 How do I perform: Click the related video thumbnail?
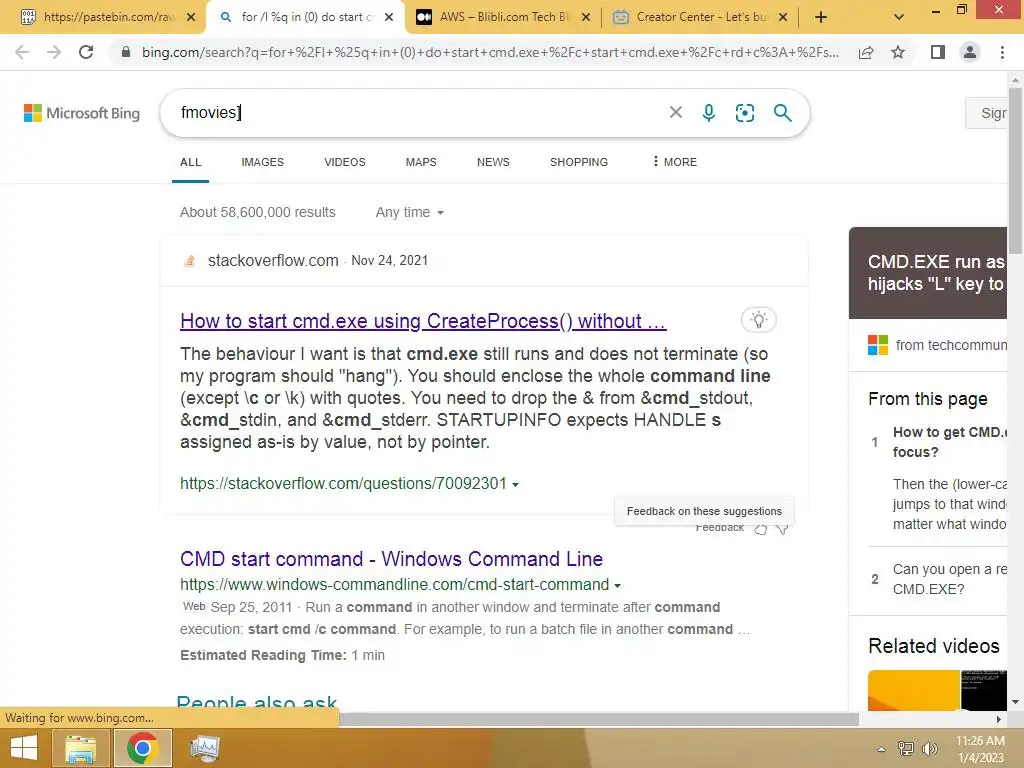937,690
